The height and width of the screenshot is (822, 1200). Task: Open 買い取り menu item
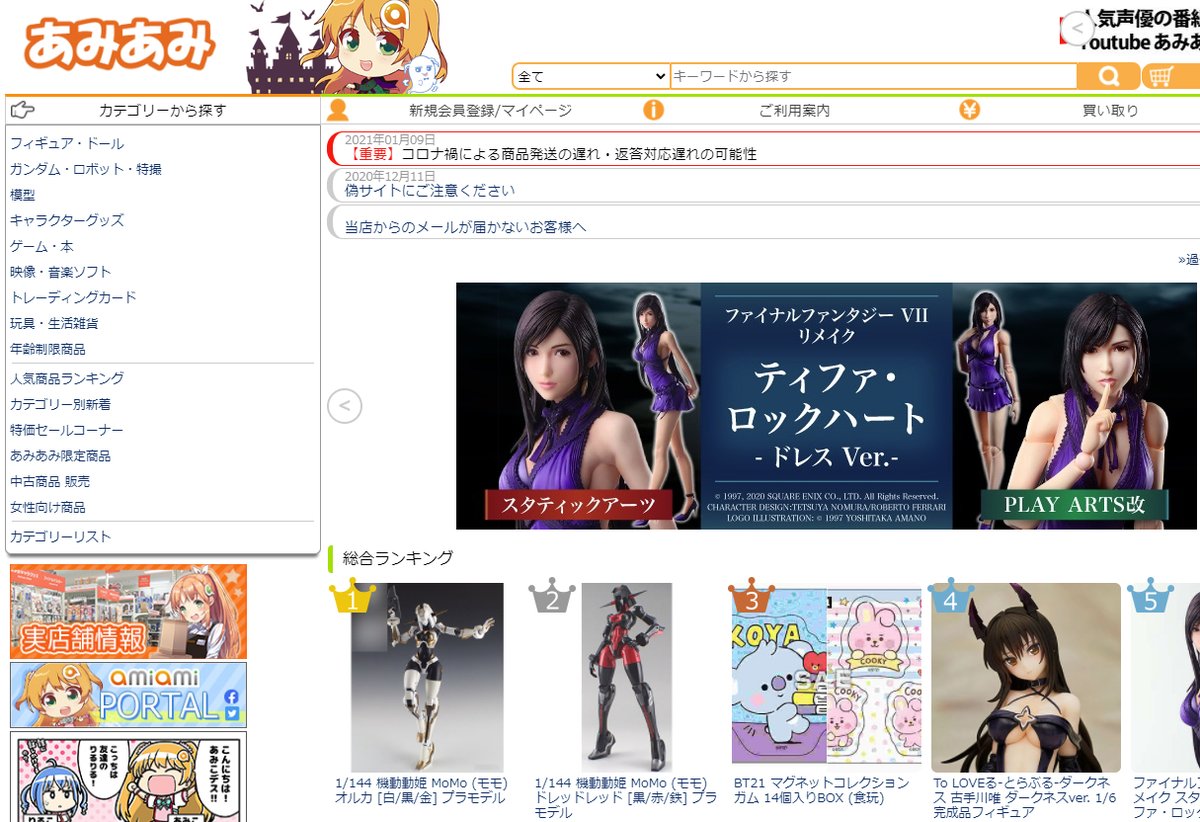[1110, 111]
